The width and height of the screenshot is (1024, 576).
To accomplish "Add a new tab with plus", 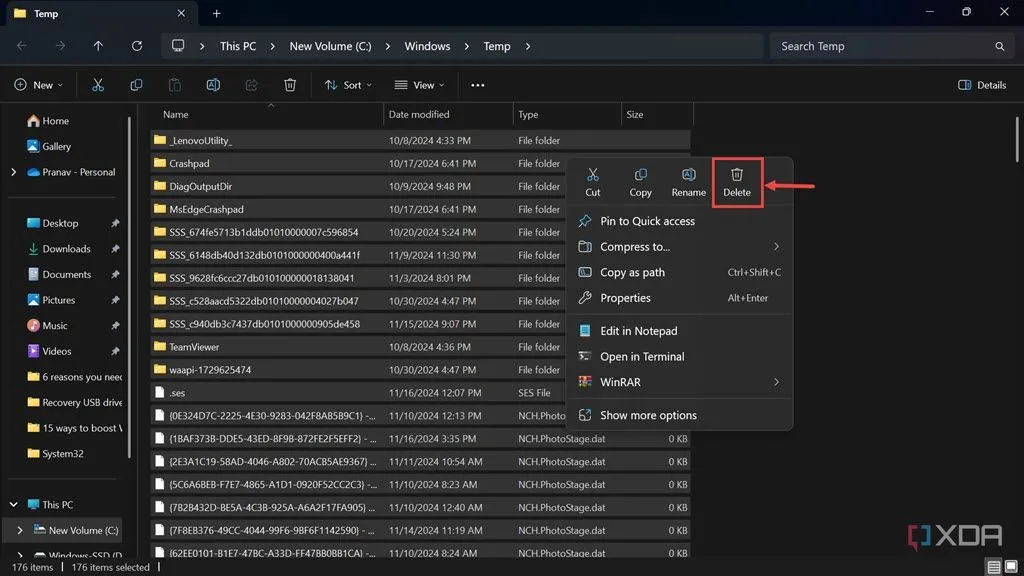I will point(216,13).
